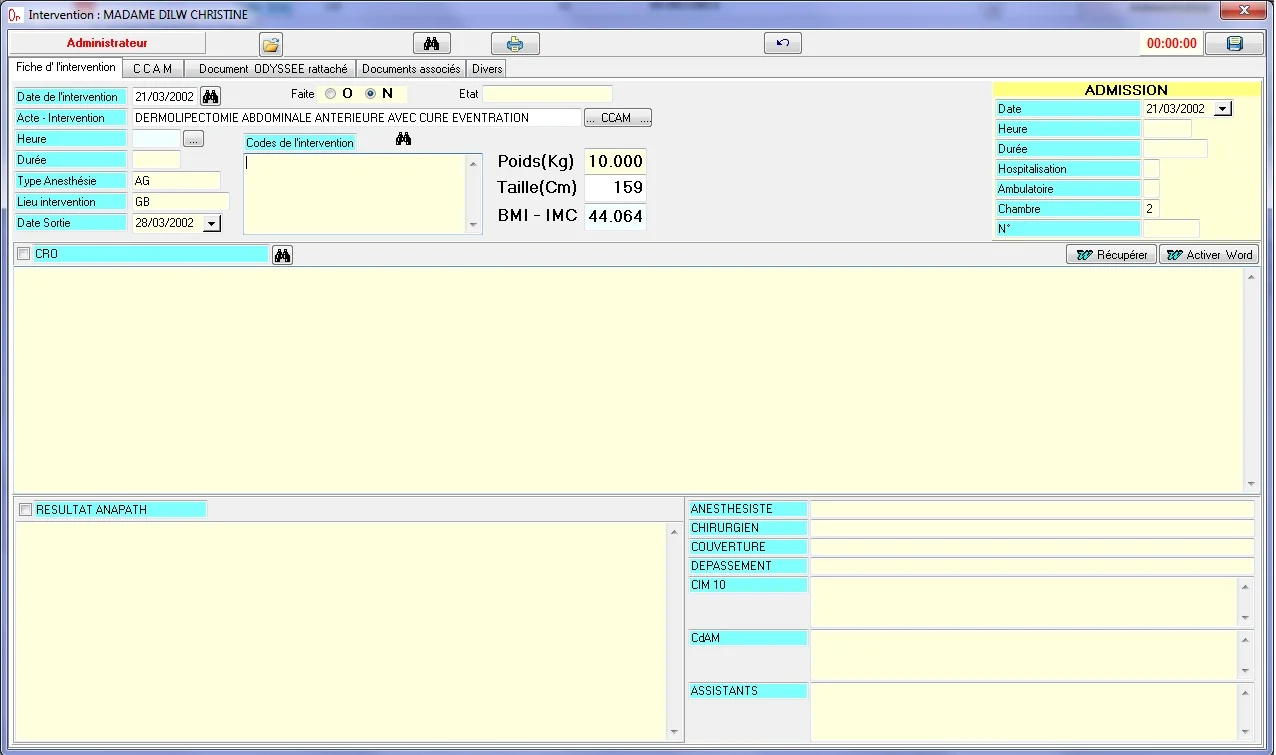1276x755 pixels.
Task: Click the Acte - Intervention text field
Action: 356,118
